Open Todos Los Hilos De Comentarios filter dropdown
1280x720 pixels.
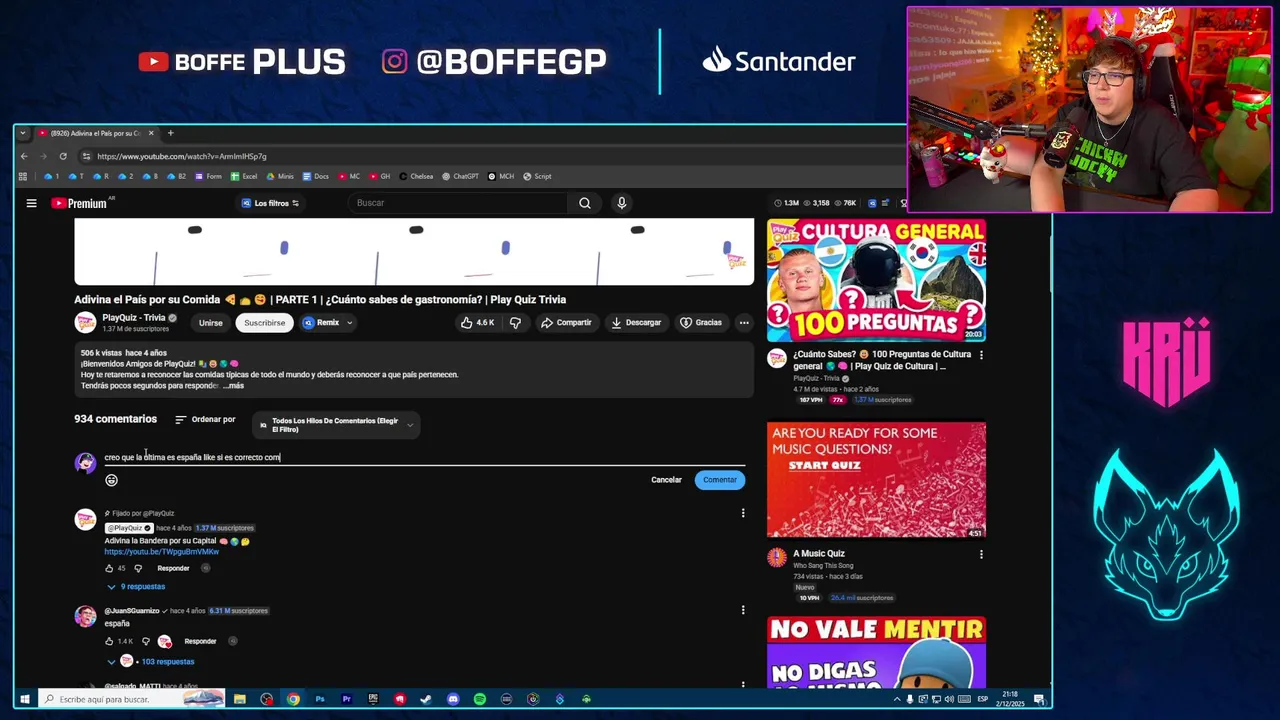(x=336, y=425)
